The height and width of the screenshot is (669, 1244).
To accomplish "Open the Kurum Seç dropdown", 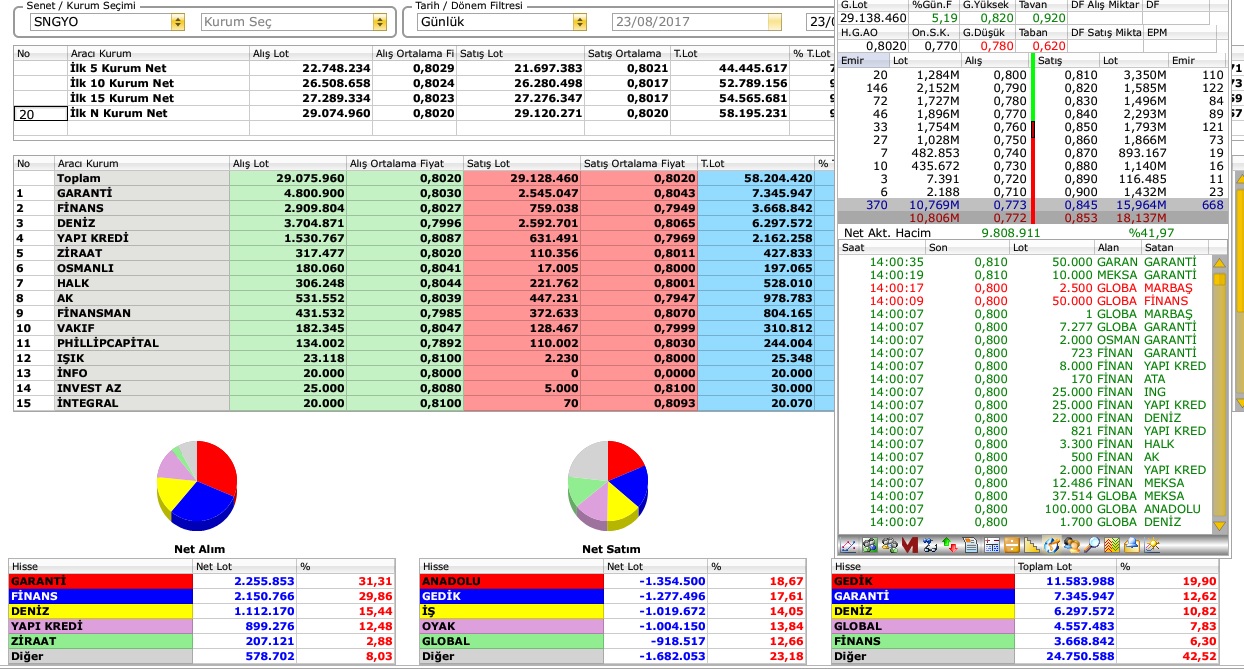I will [x=379, y=21].
